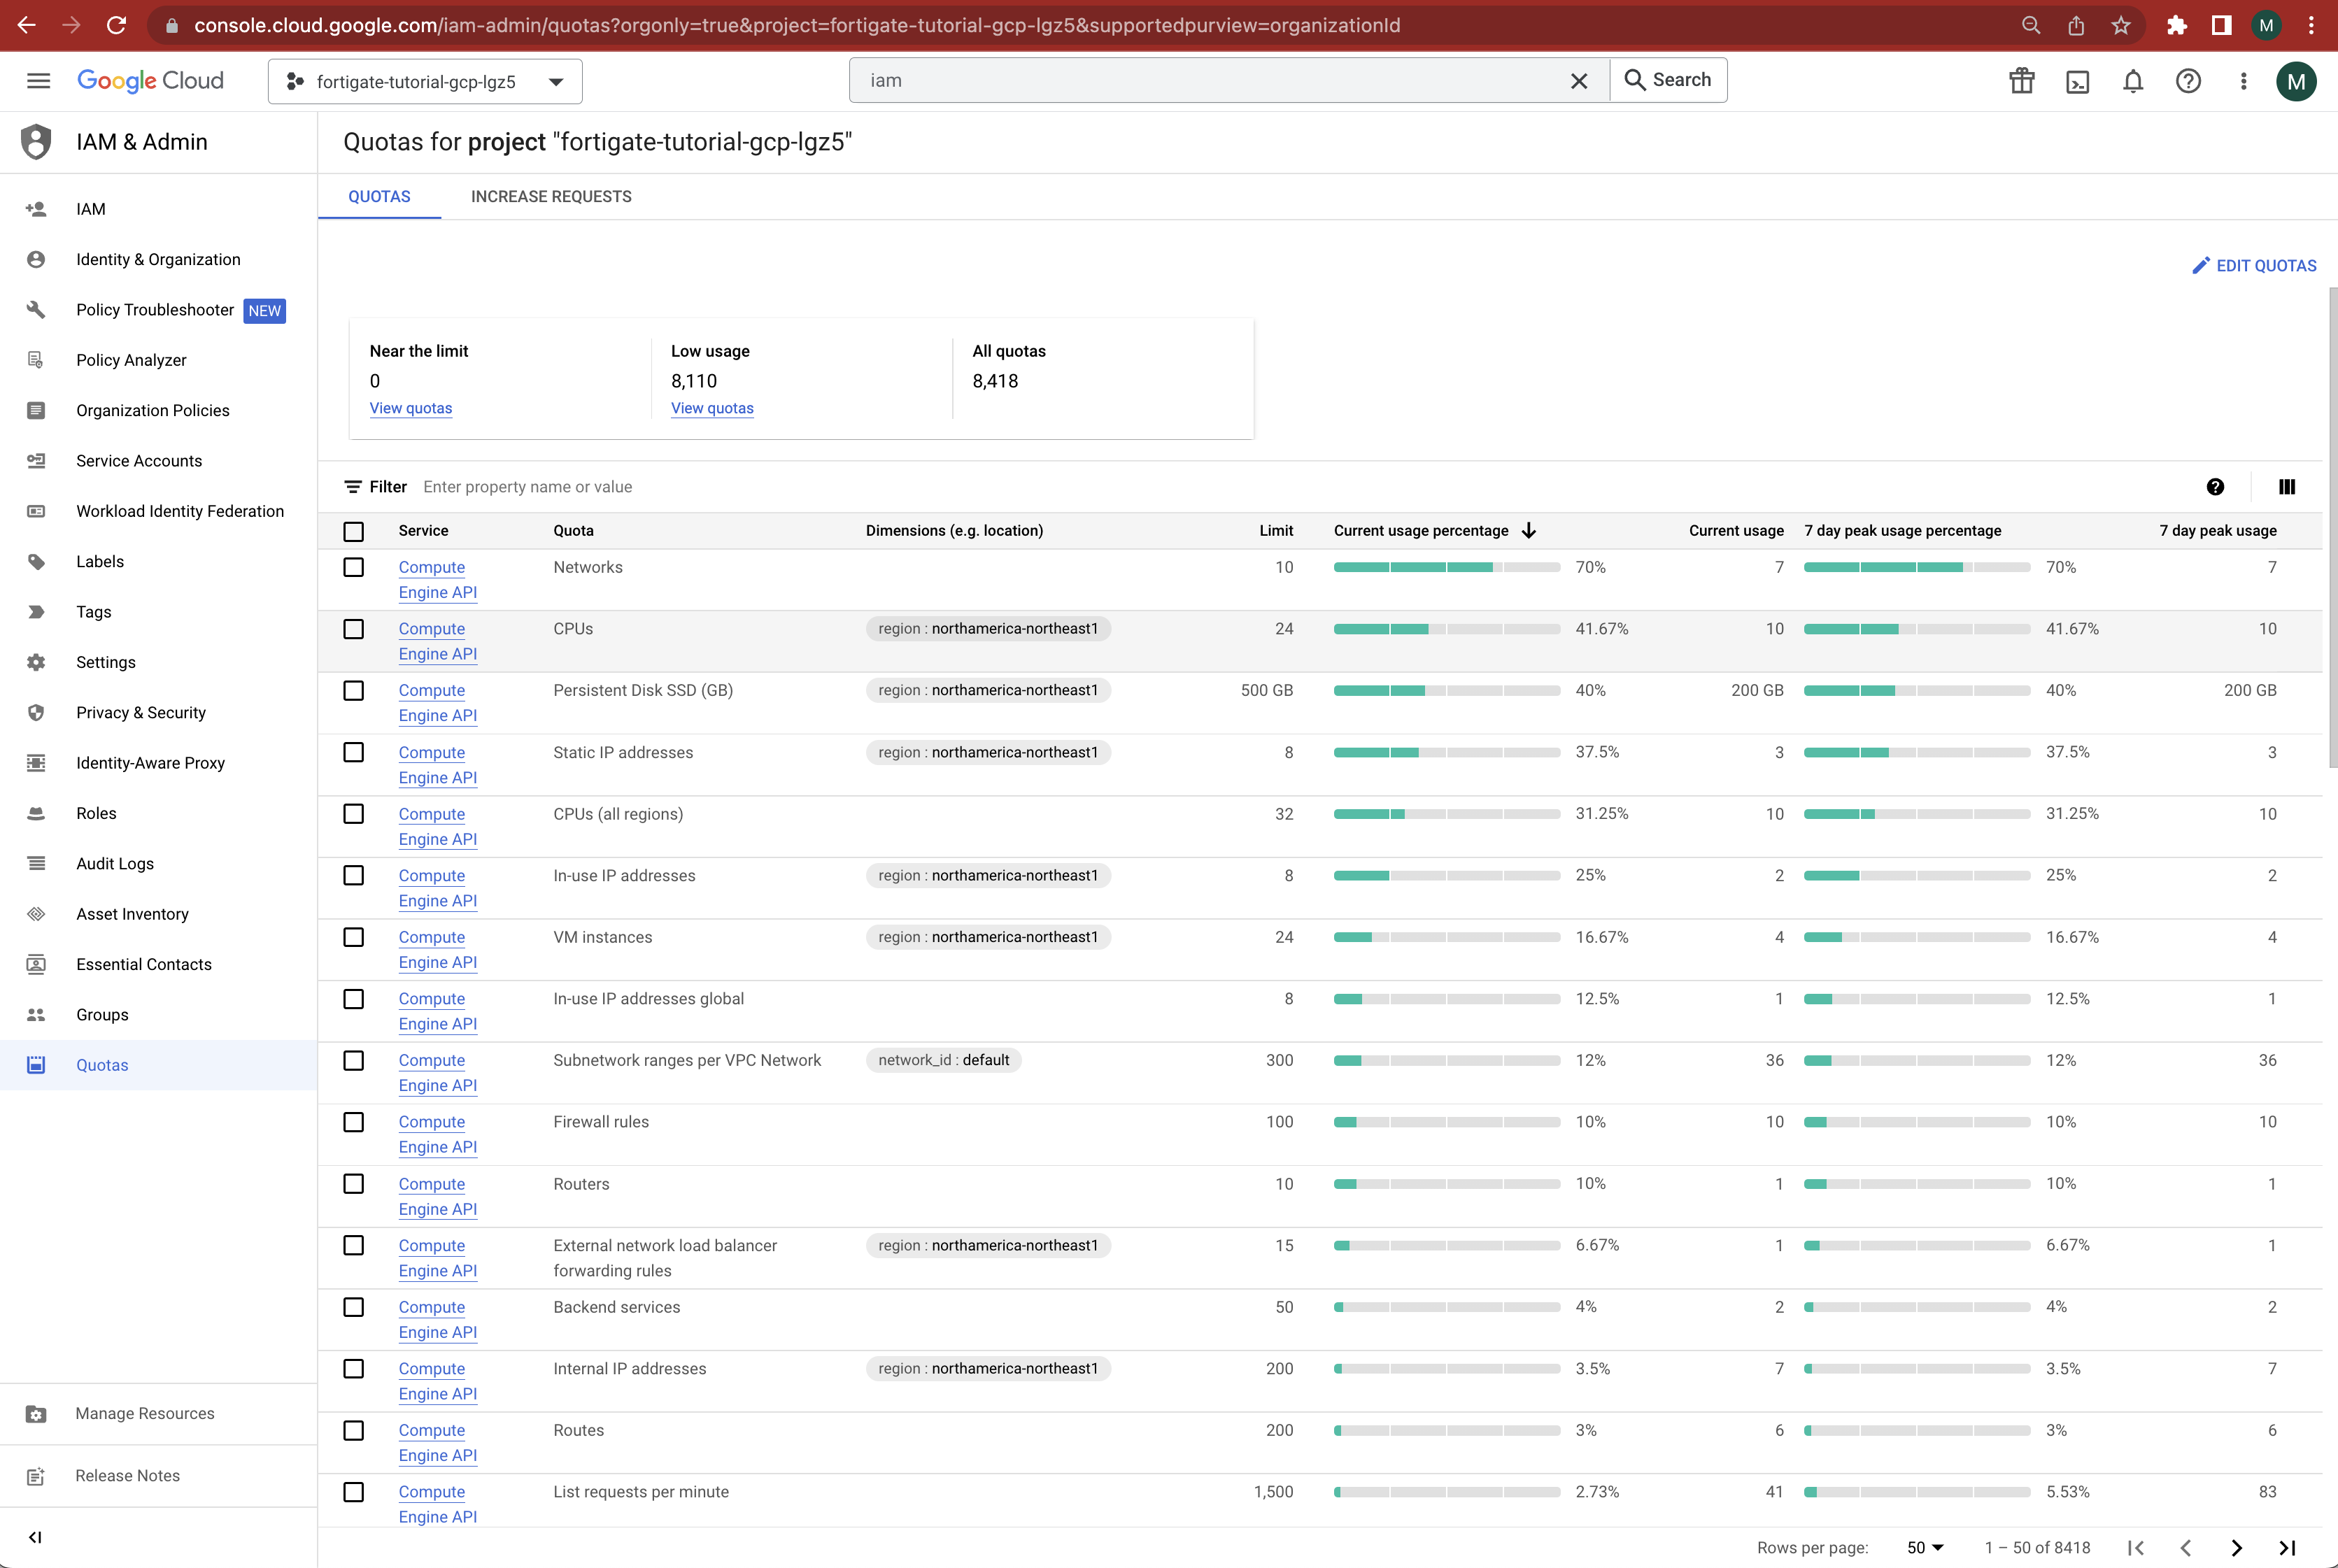The image size is (2338, 1568).
Task: Collapse the left sidebar
Action: [36, 1537]
